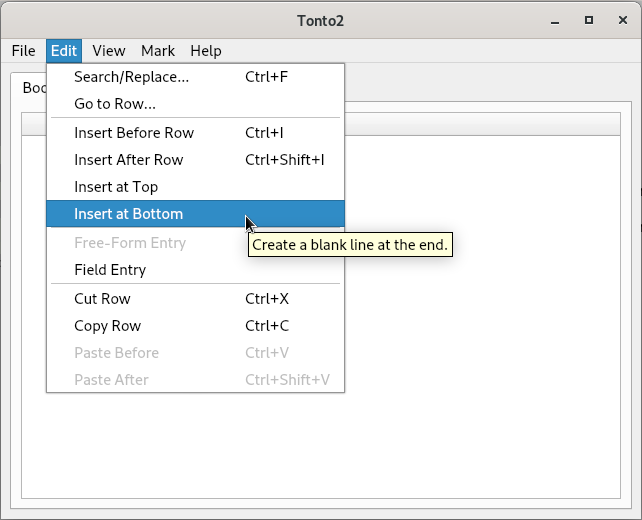Close the Tonto2 window
Viewport: 642px width, 520px height.
tap(620, 20)
